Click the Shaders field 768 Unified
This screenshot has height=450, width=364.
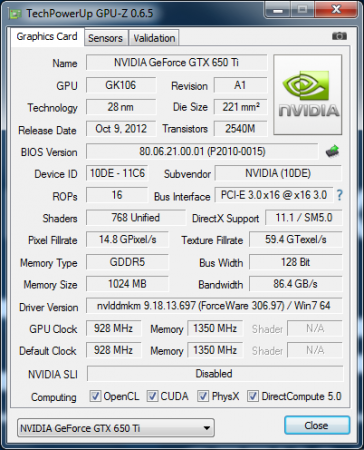pyautogui.click(x=136, y=218)
